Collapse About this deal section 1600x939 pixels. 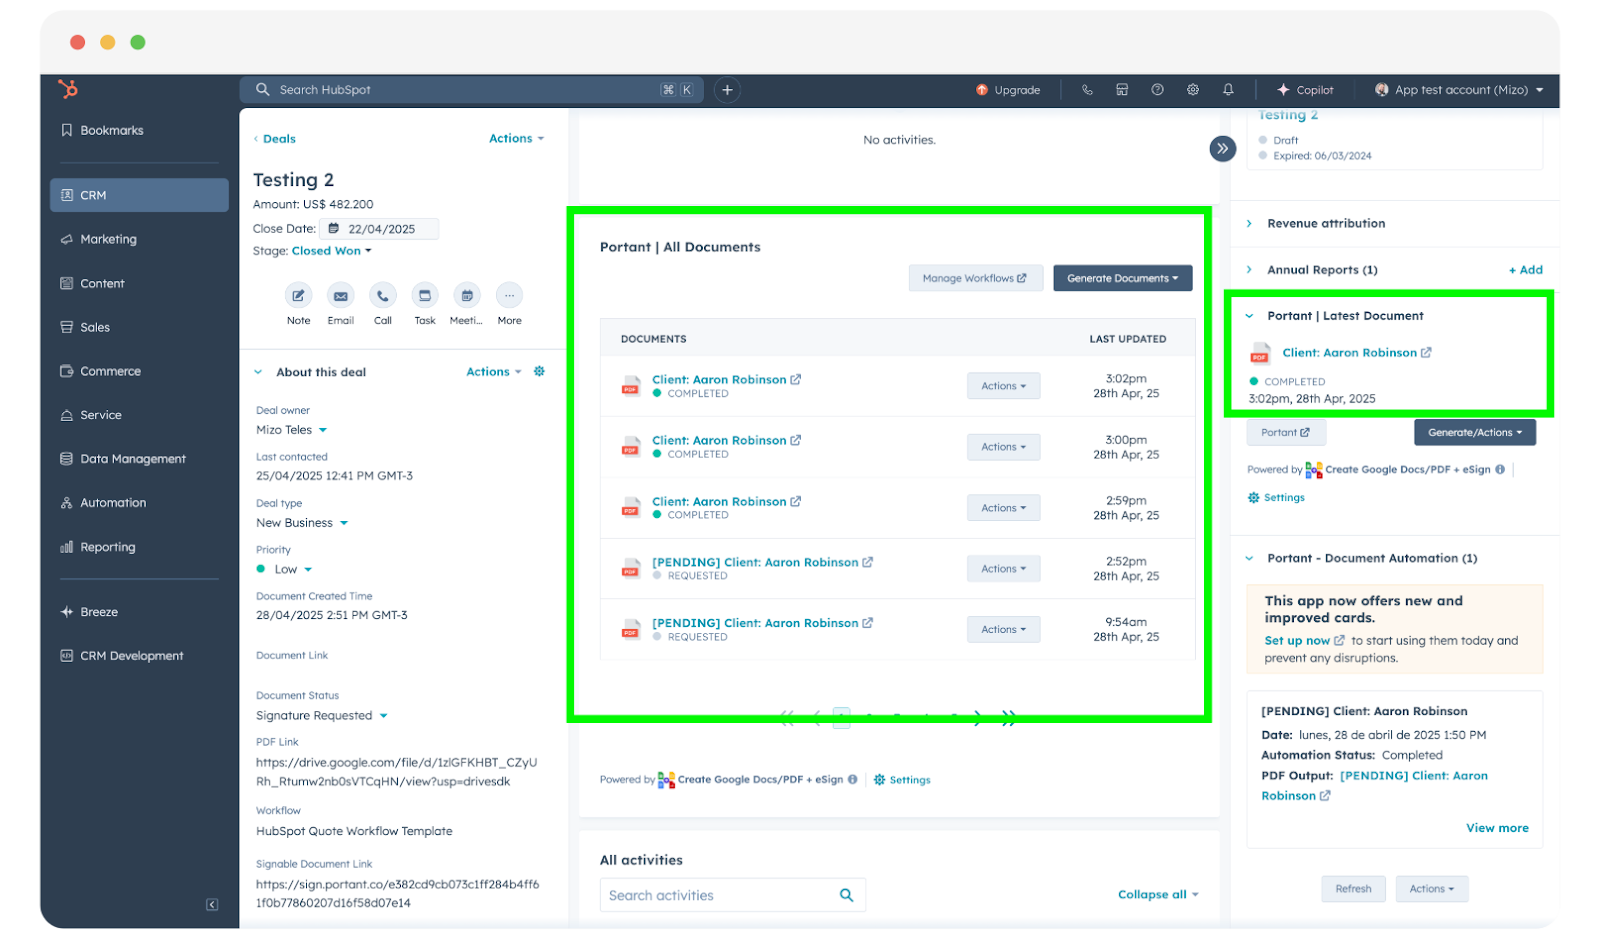click(258, 372)
